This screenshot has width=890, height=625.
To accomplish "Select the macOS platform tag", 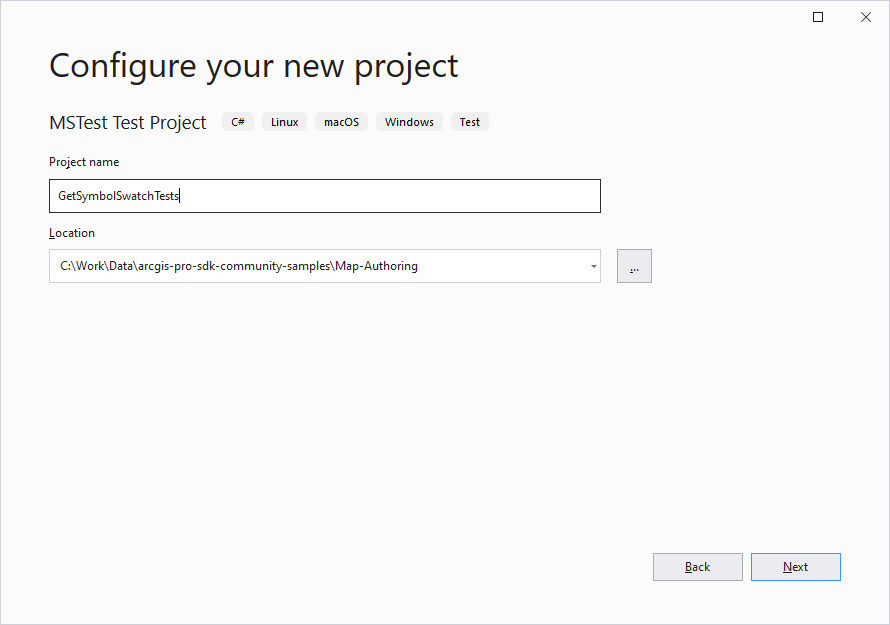I will click(341, 121).
